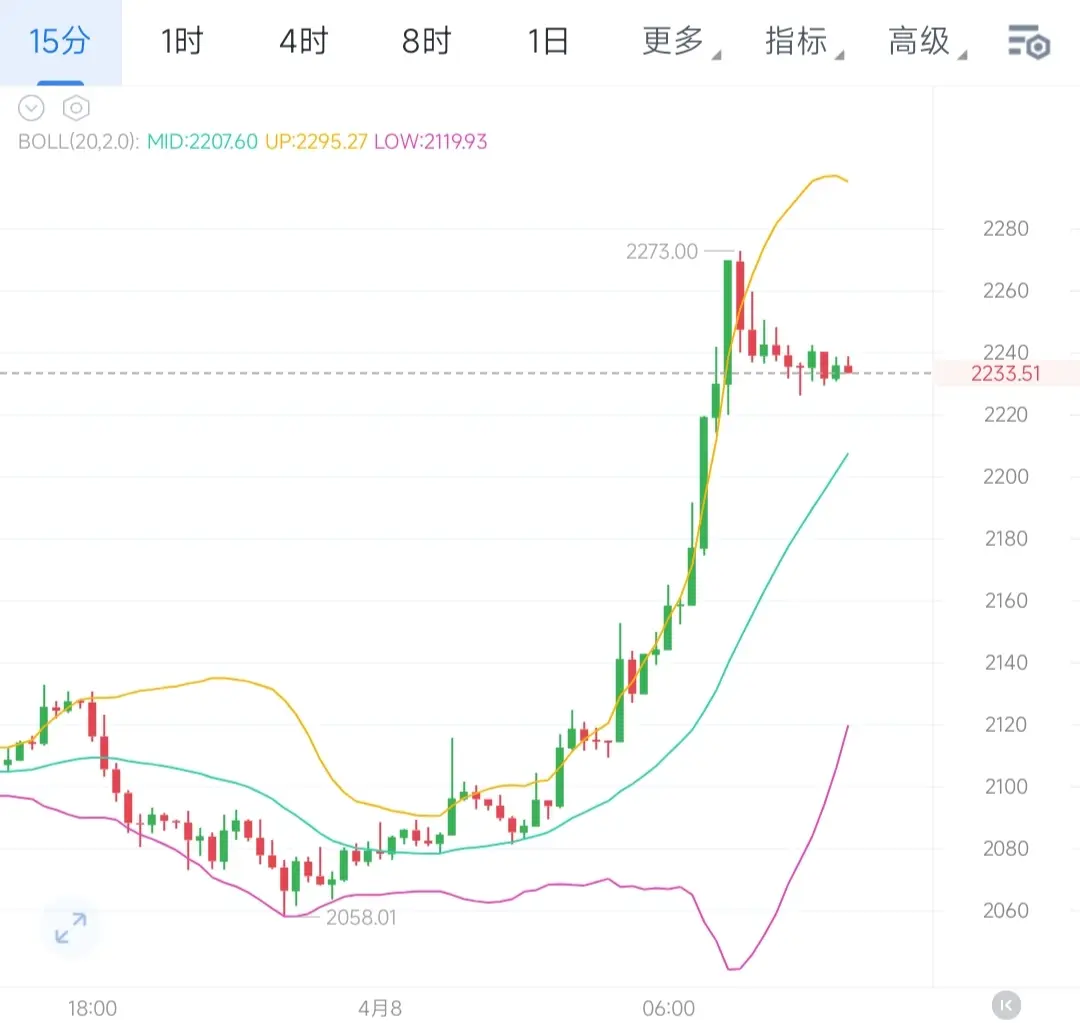Screen dimensions: 1080x1023
Task: Click the 2160 price axis label
Action: tap(1006, 601)
